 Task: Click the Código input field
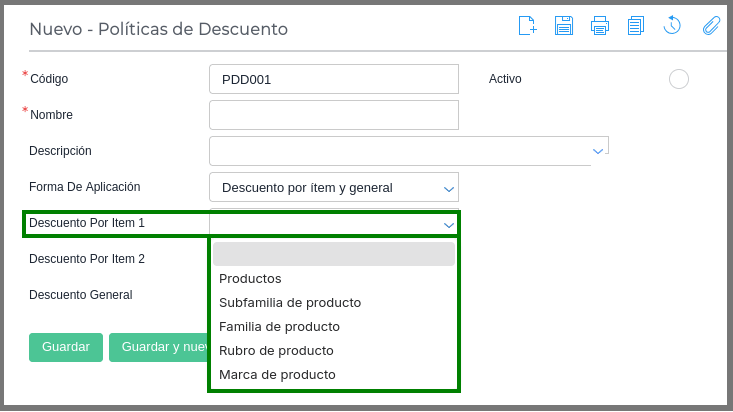[x=334, y=79]
